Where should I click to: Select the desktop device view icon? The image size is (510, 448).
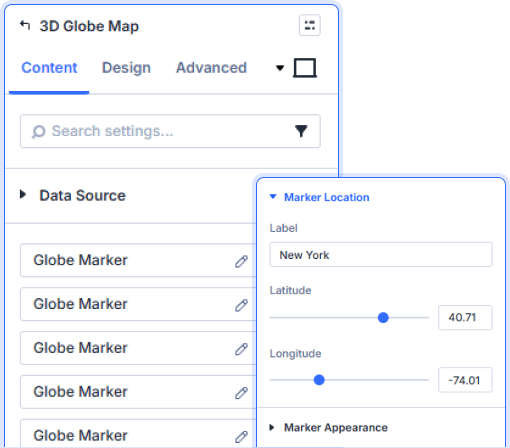(305, 68)
